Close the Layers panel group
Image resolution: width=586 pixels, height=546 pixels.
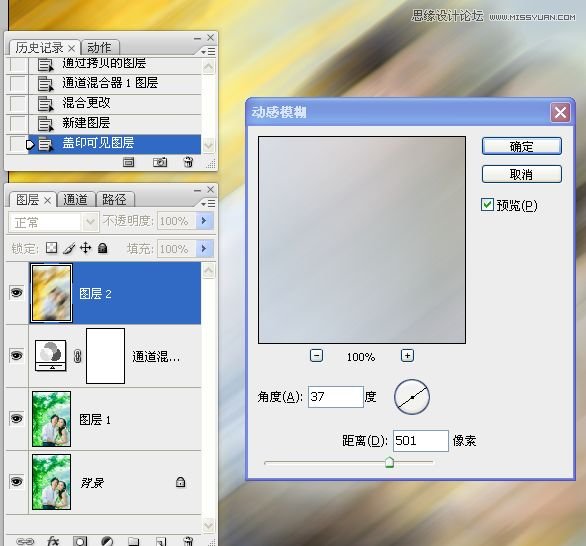211,189
